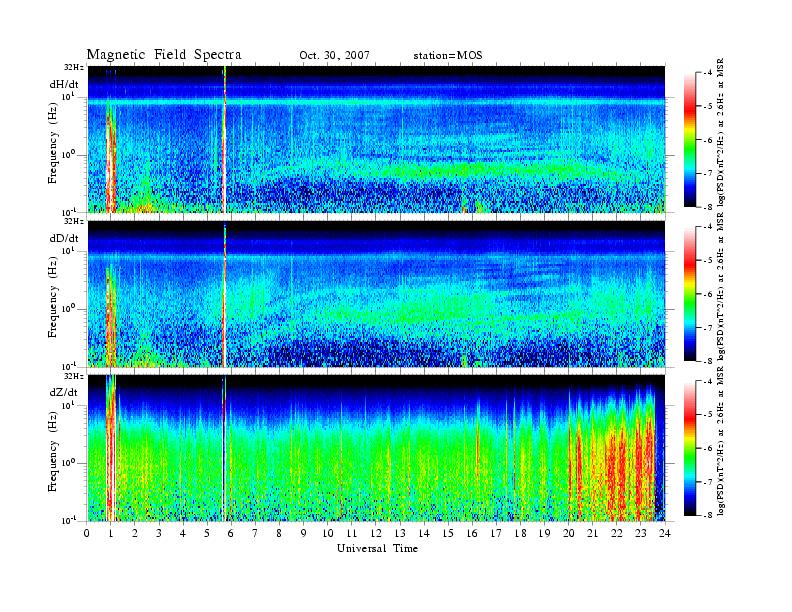
Task: Click time axis tick label "1"
Action: coord(111,534)
